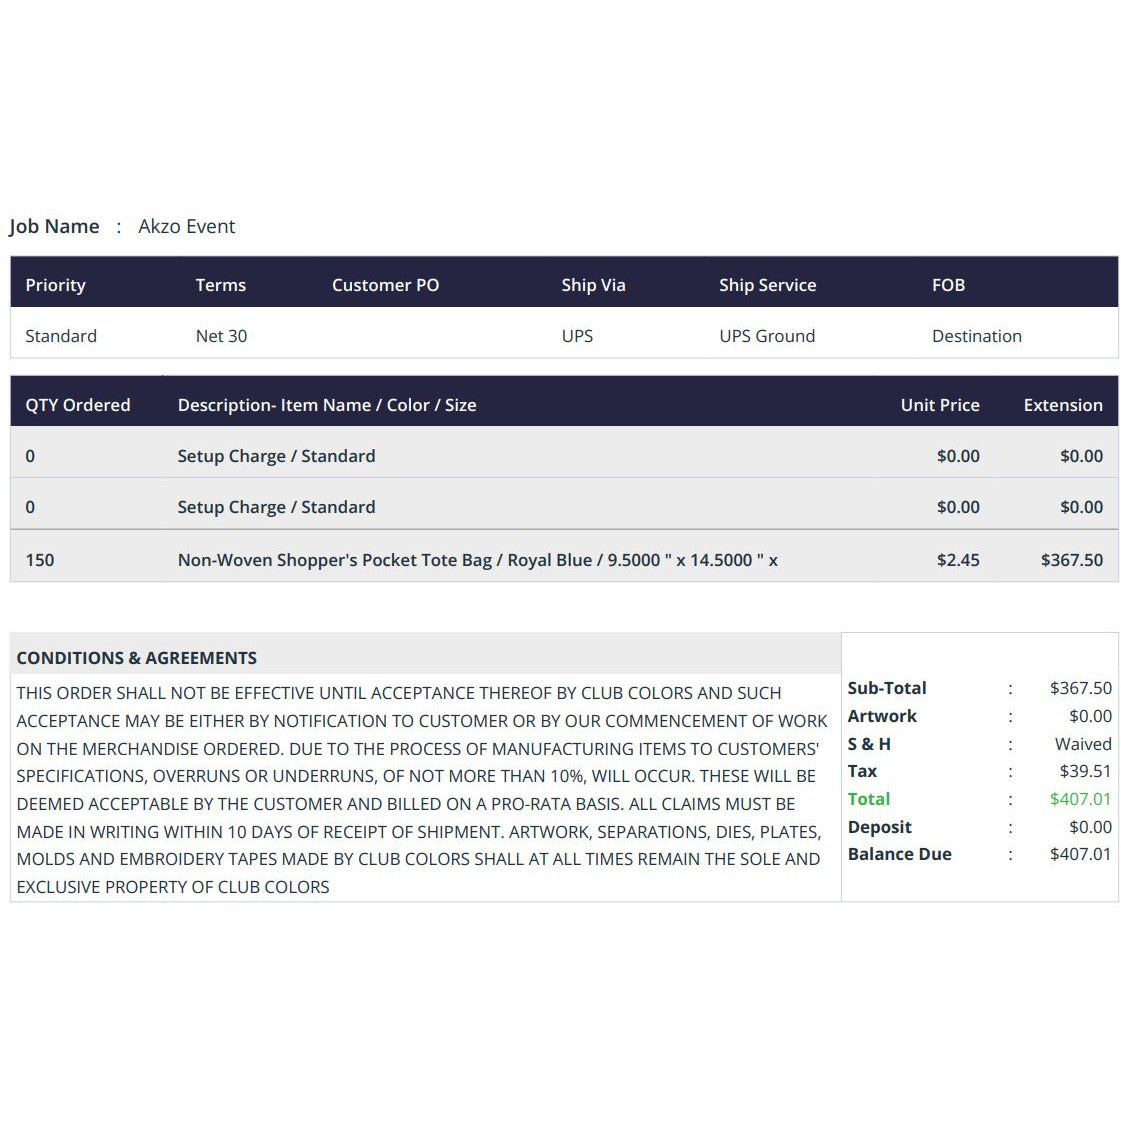Select the Job Name value Akzo Event
Screen dimensions: 1121x1121
(x=187, y=227)
